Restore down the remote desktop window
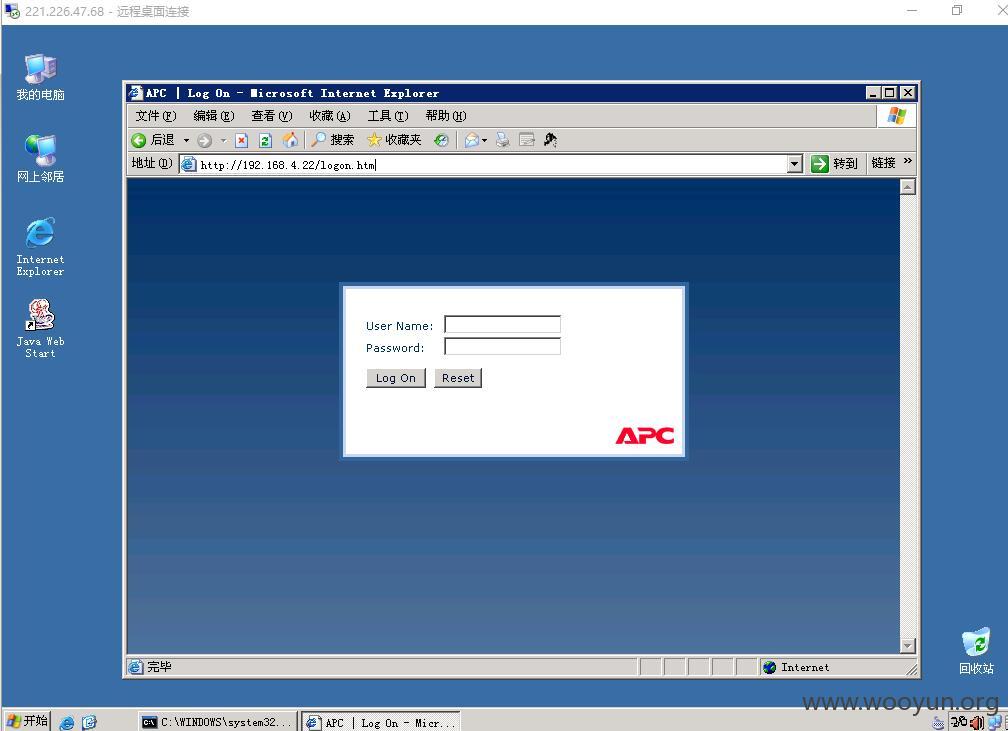This screenshot has width=1008, height=731. pyautogui.click(x=957, y=10)
